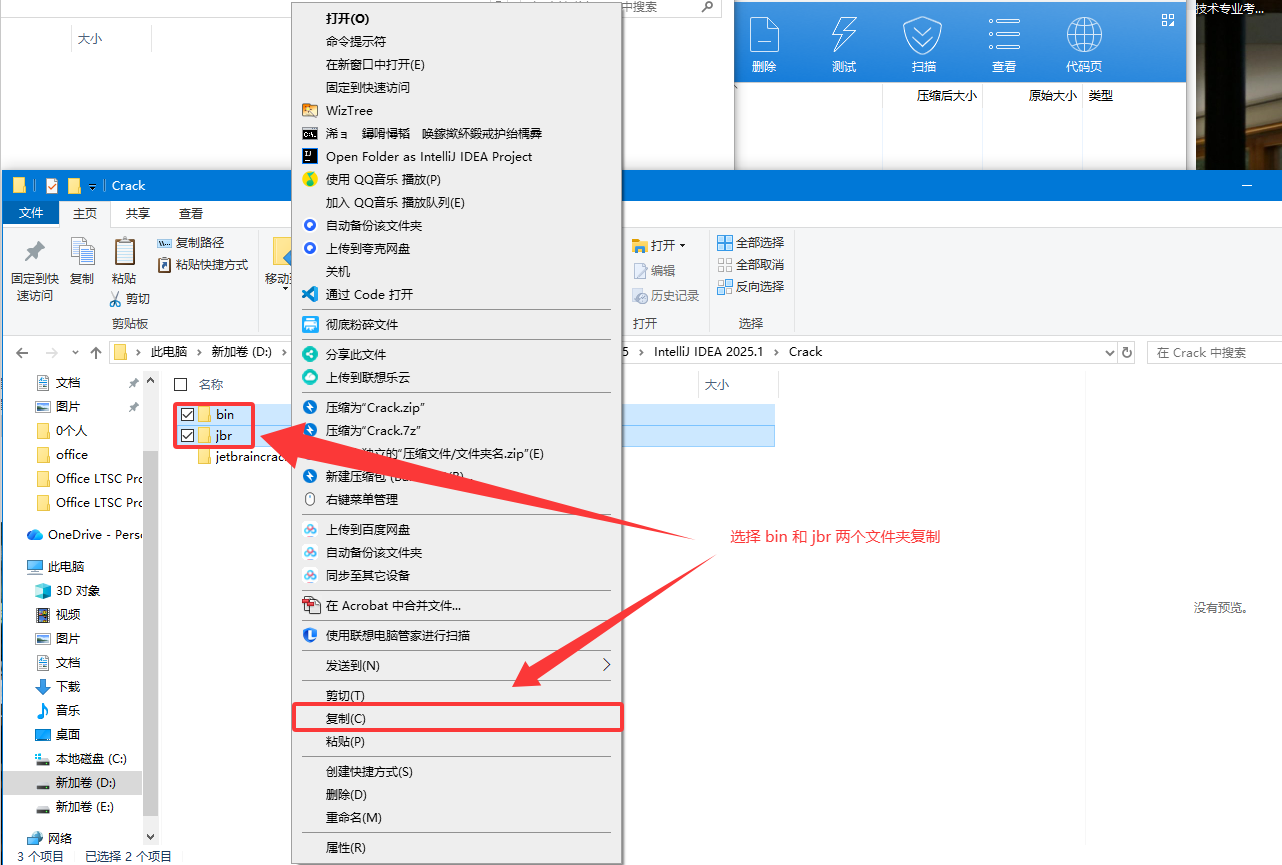Choose 分享此文件 menu entry
Viewport: 1282px width, 865px height.
pos(456,354)
